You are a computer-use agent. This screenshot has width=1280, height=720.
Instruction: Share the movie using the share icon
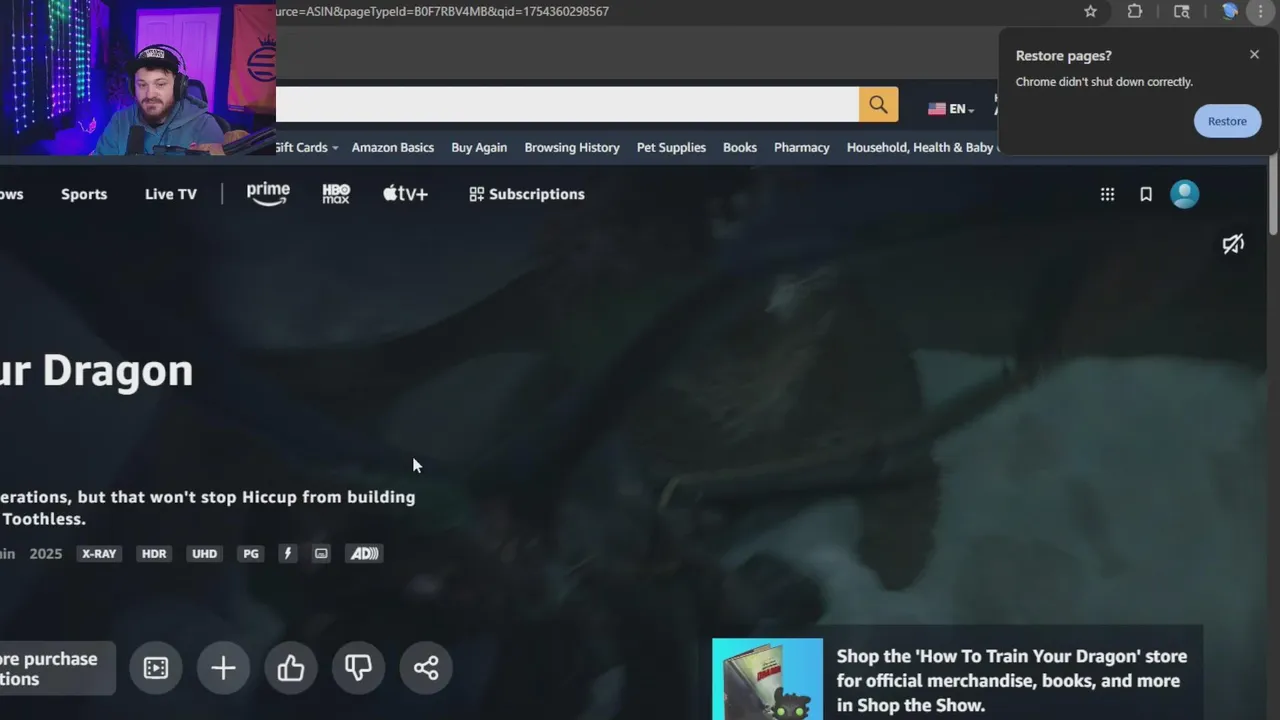pyautogui.click(x=426, y=668)
